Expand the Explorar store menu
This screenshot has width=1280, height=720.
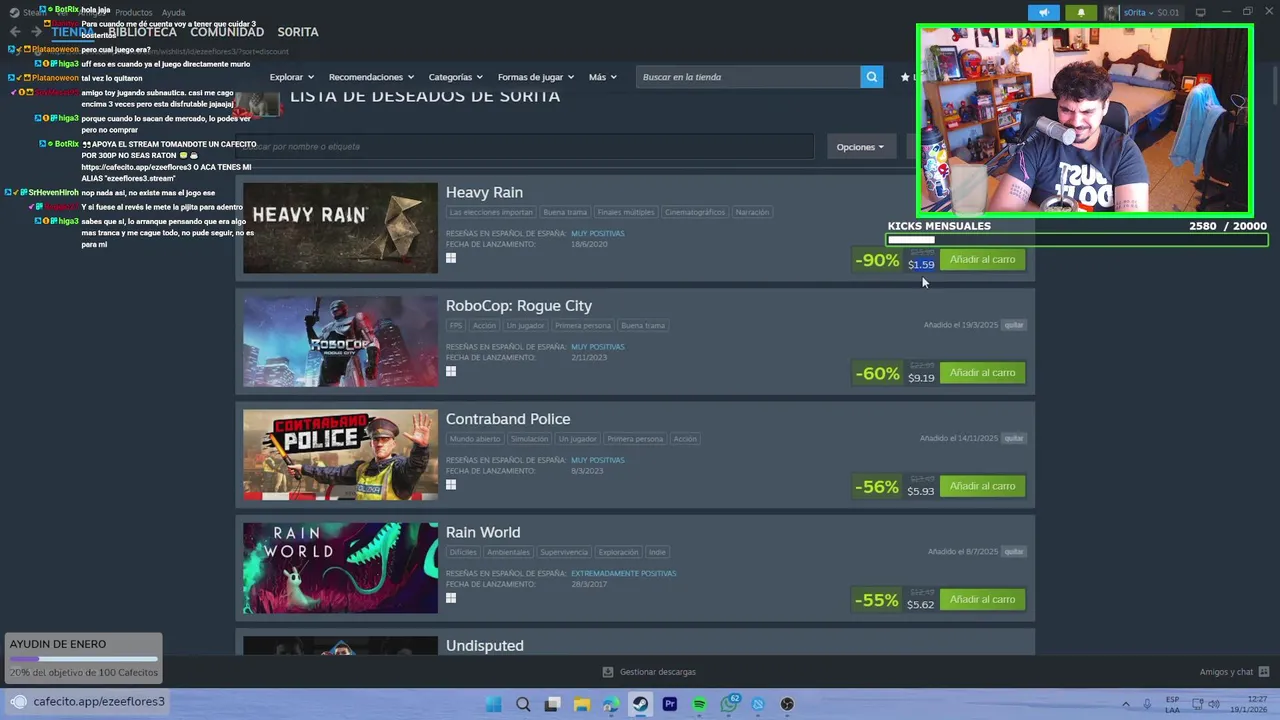[x=292, y=77]
